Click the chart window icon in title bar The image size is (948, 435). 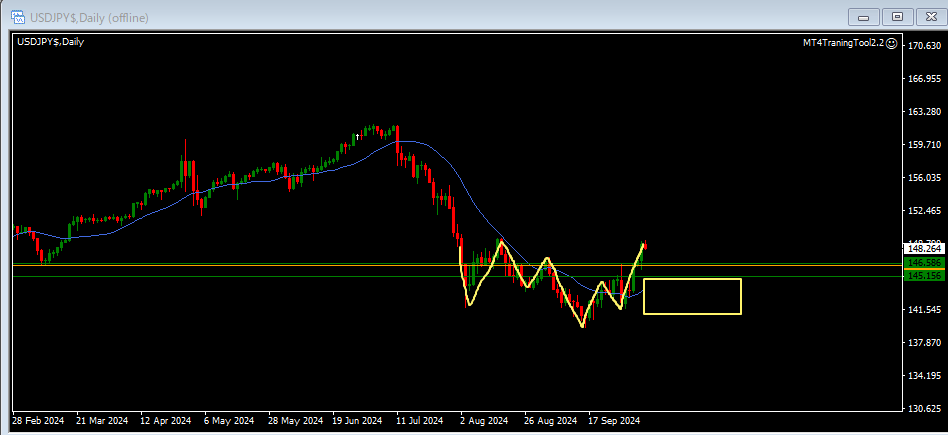coord(18,16)
